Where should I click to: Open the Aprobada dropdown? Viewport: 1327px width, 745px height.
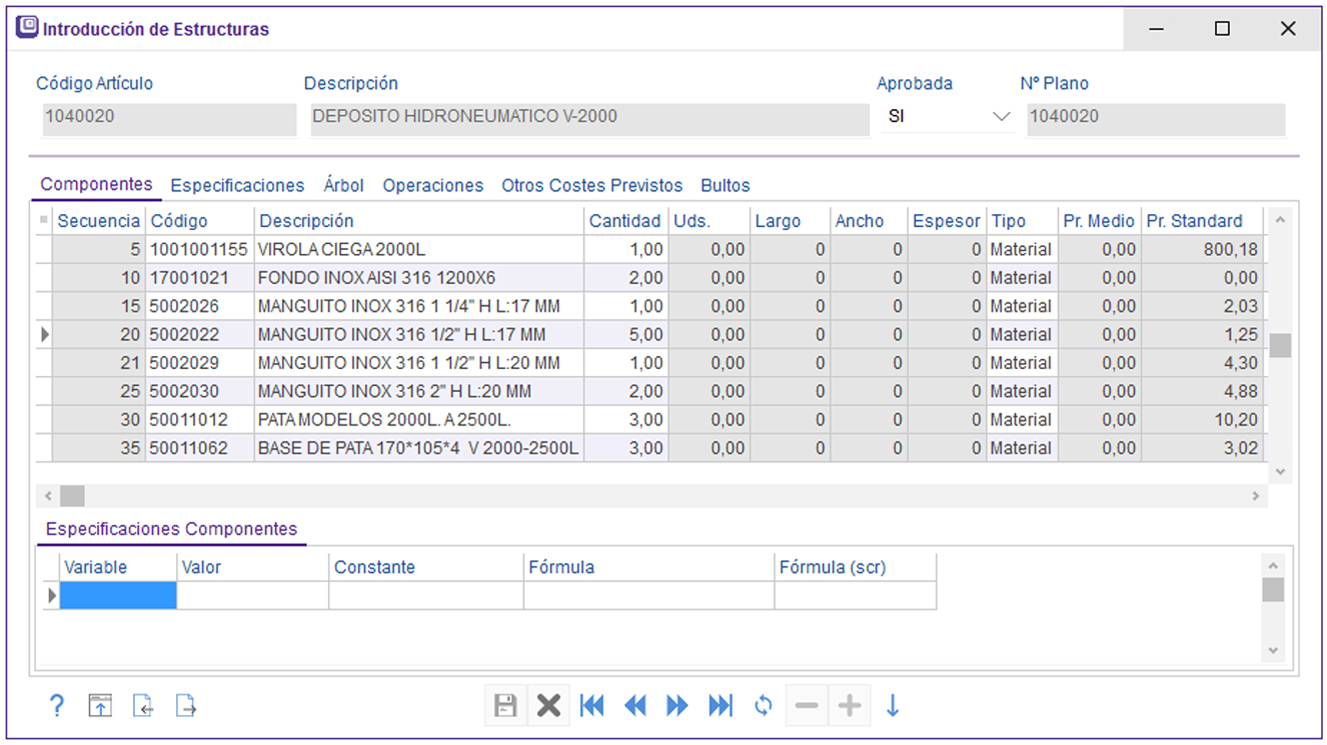coord(1001,117)
